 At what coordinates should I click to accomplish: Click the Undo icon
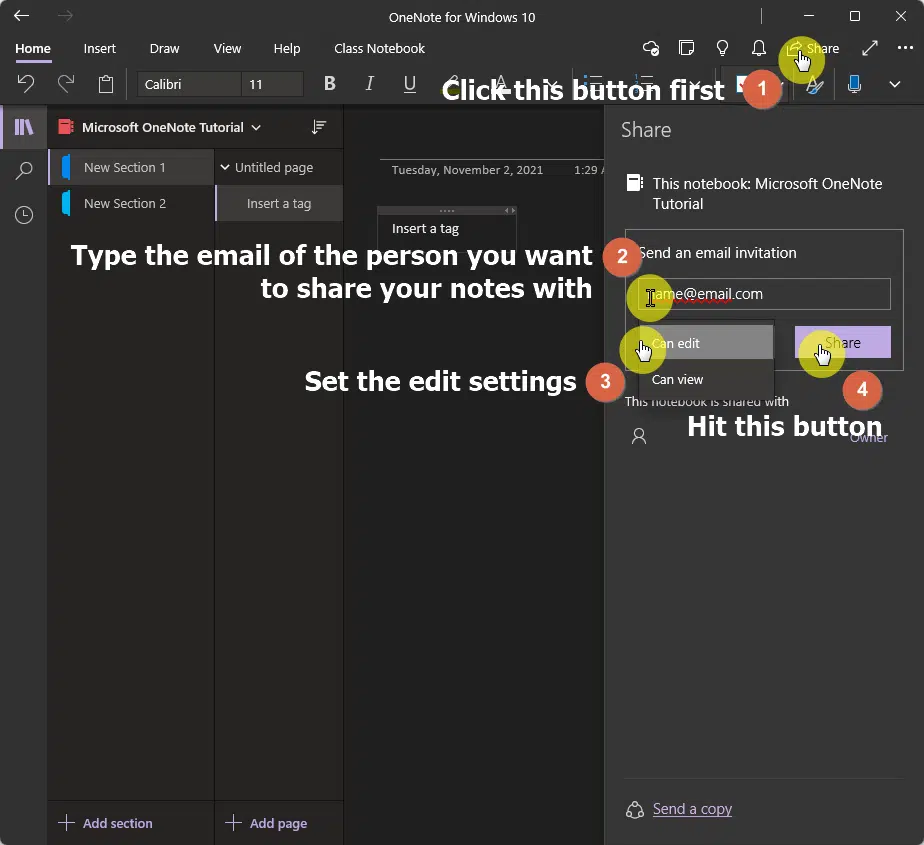[x=25, y=84]
